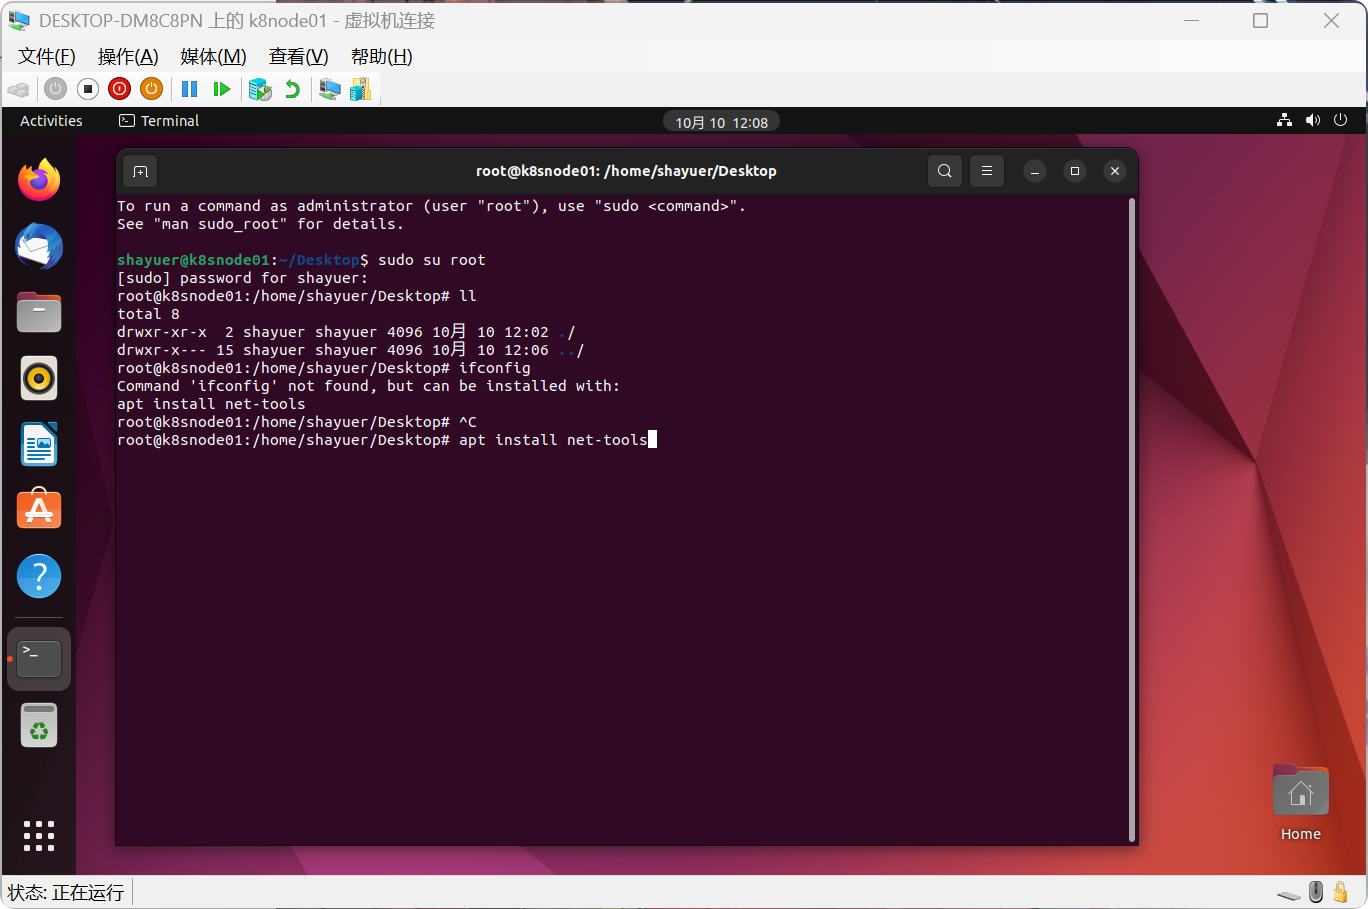Click the status text 状态: 正在运行
This screenshot has height=909, width=1368.
pyautogui.click(x=66, y=892)
